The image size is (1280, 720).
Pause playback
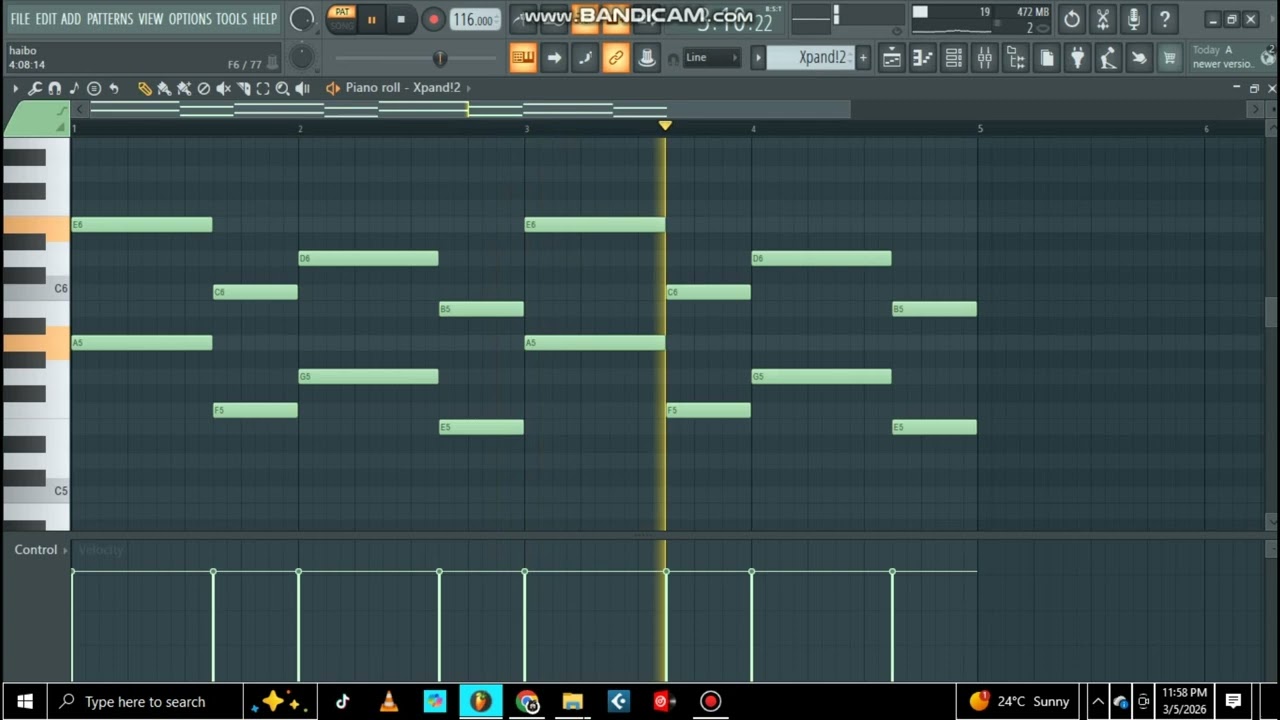point(371,19)
